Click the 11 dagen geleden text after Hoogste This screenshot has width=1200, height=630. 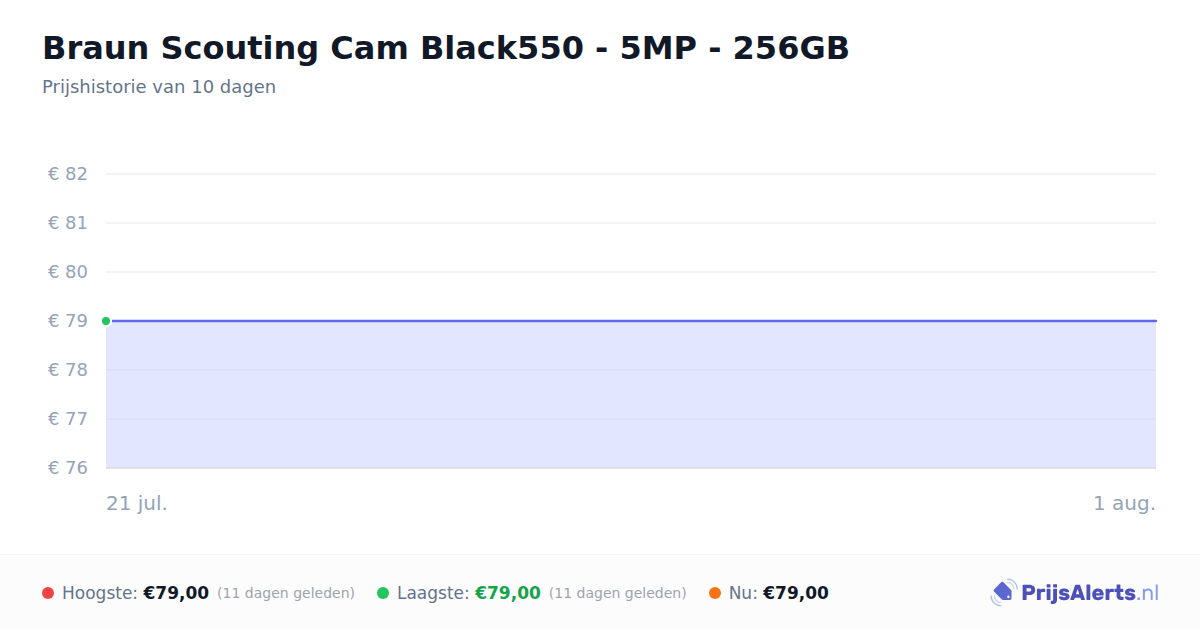286,593
